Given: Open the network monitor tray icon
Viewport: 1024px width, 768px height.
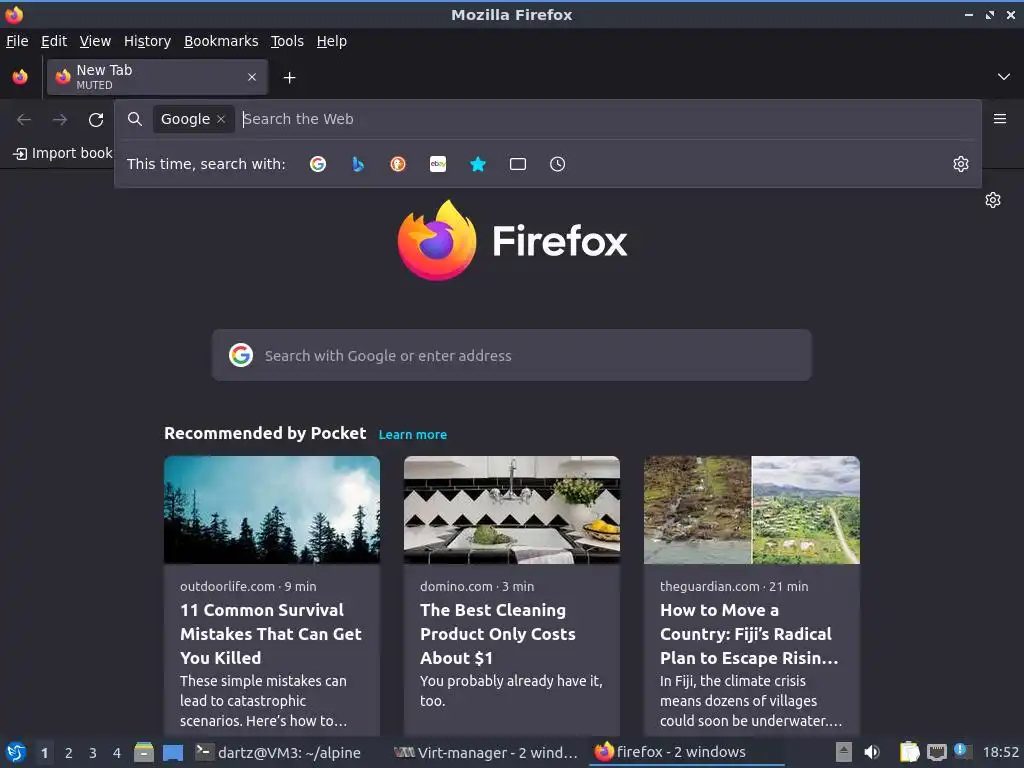Looking at the screenshot, I should (x=936, y=752).
